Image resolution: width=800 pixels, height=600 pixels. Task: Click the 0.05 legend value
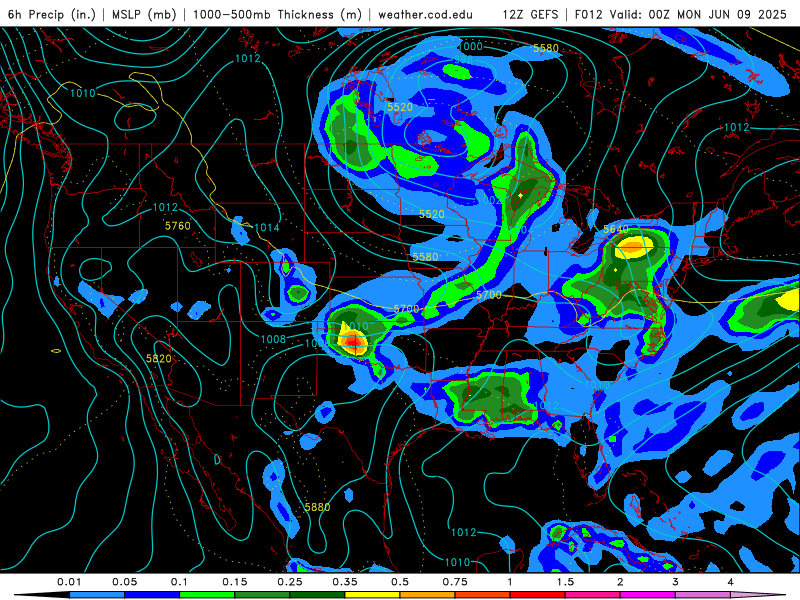[x=124, y=582]
